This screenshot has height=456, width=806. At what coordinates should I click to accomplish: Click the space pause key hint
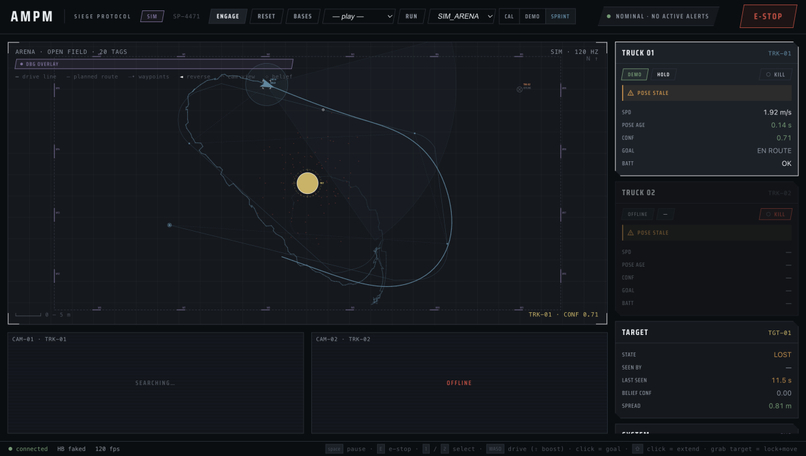pyautogui.click(x=345, y=449)
